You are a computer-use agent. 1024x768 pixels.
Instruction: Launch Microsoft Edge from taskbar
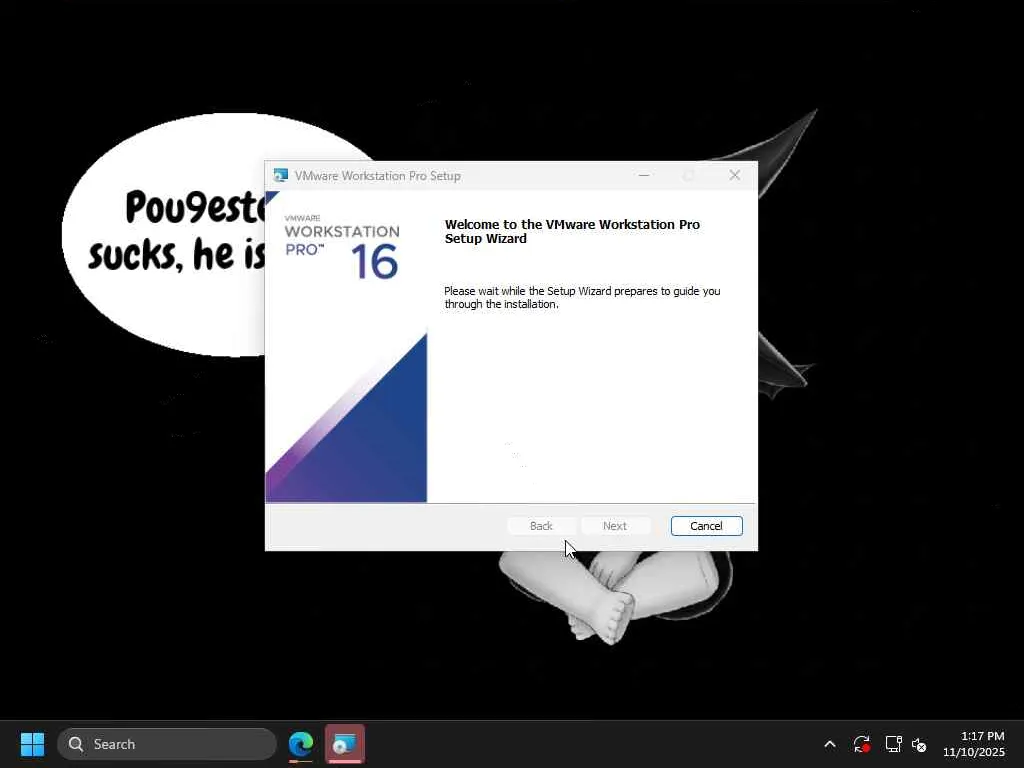pyautogui.click(x=301, y=744)
